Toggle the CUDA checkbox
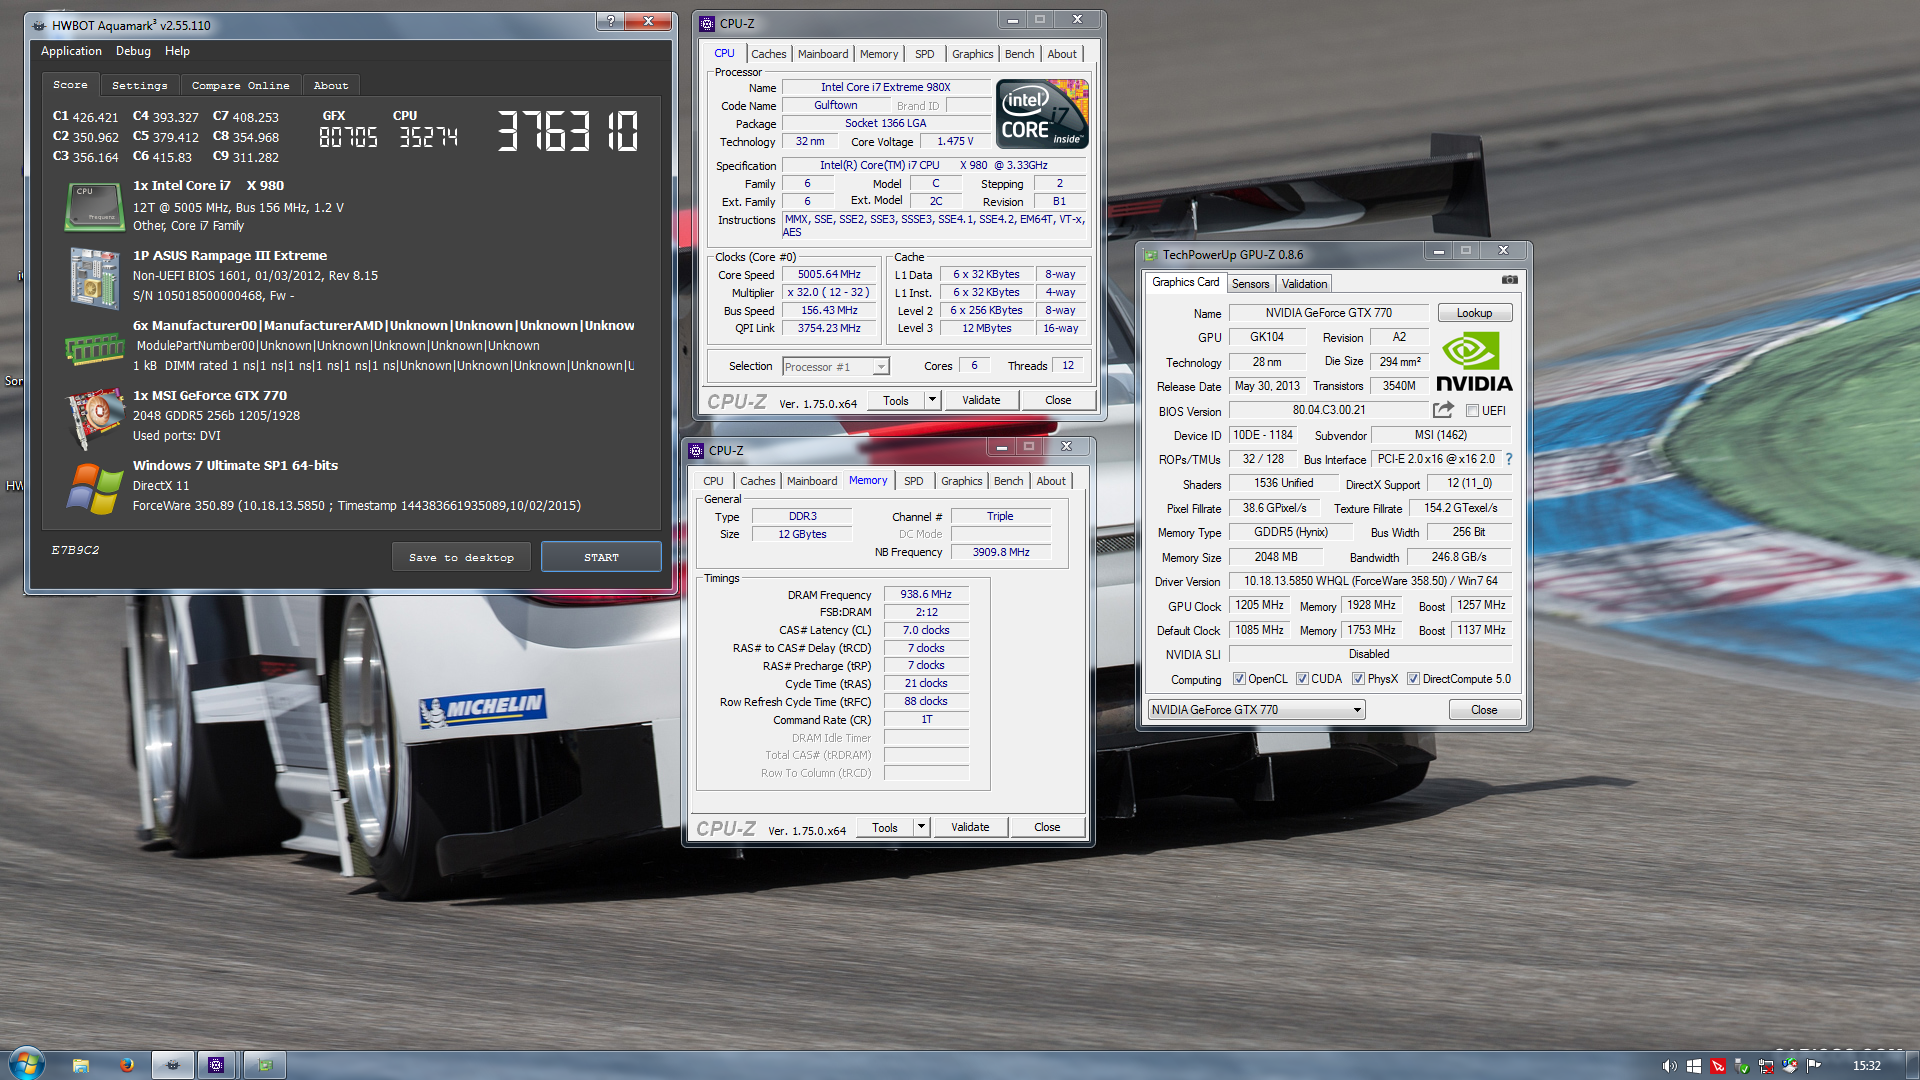The image size is (1920, 1080). [x=1302, y=679]
